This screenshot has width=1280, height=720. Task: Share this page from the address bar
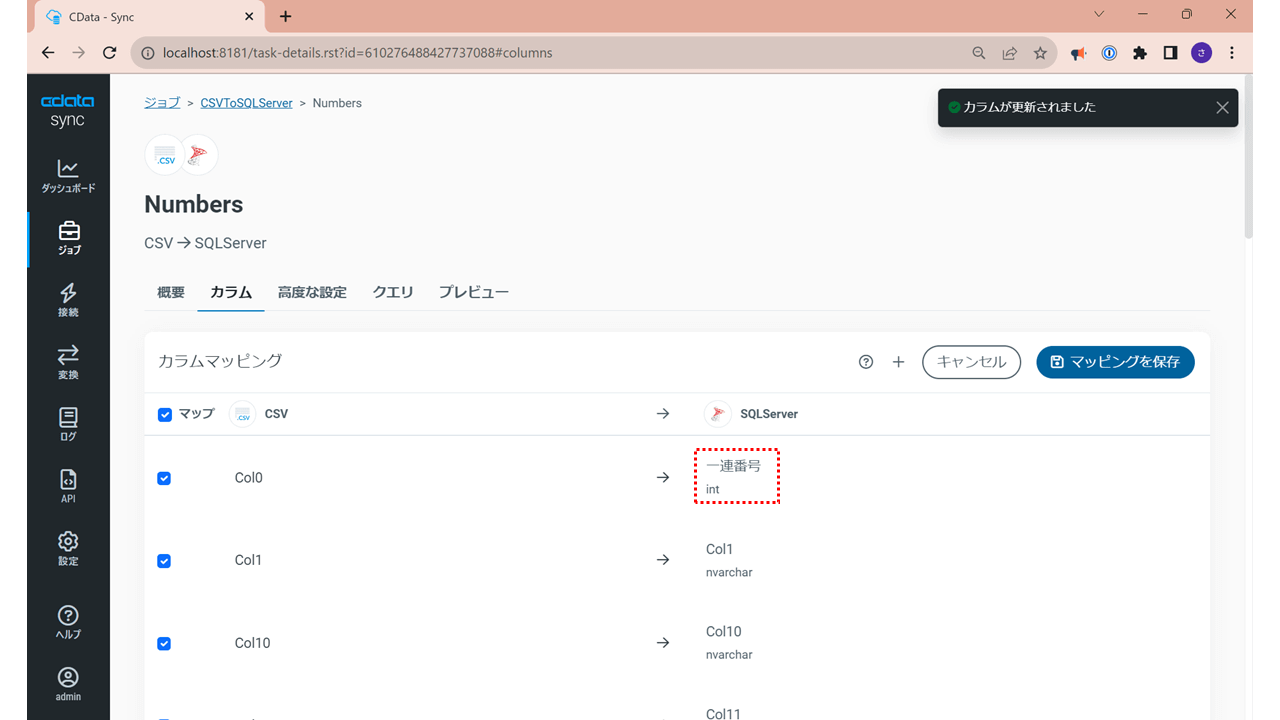1010,53
